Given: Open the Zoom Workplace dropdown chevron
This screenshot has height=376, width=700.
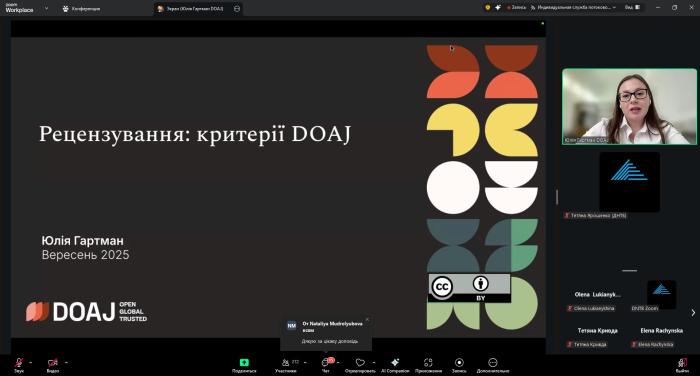Looking at the screenshot, I should click(46, 8).
